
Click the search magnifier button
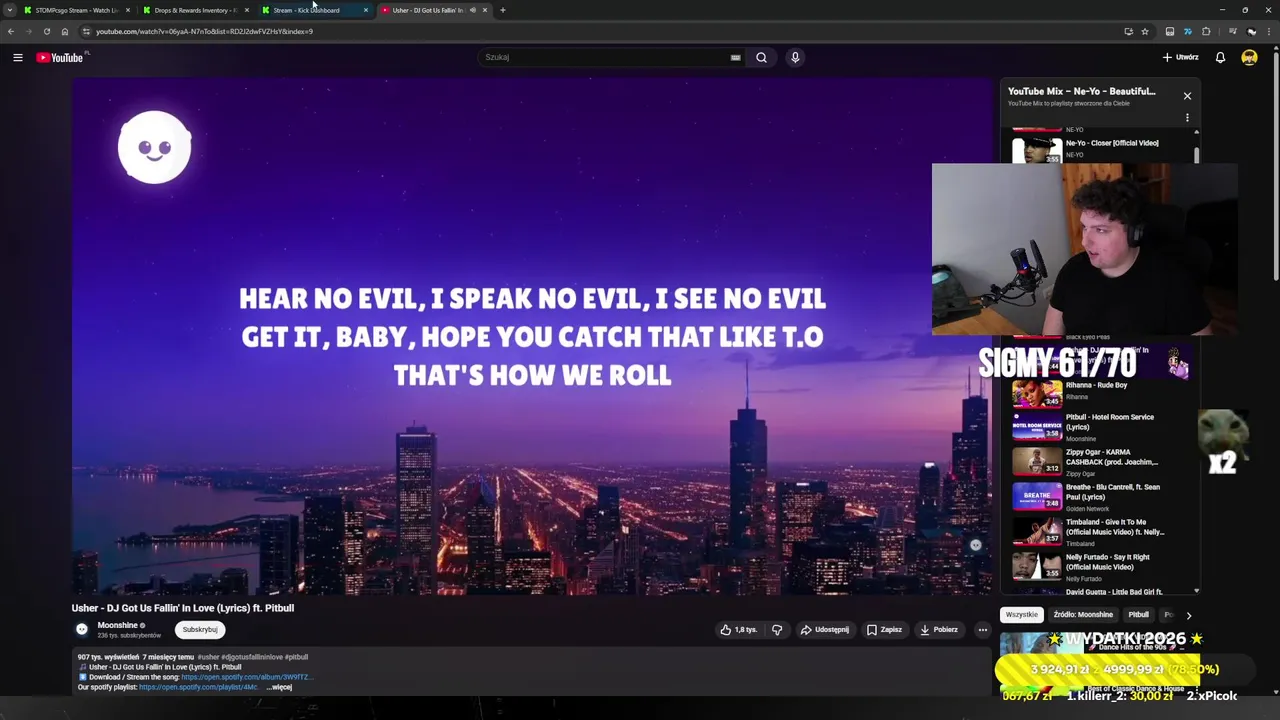pyautogui.click(x=761, y=57)
